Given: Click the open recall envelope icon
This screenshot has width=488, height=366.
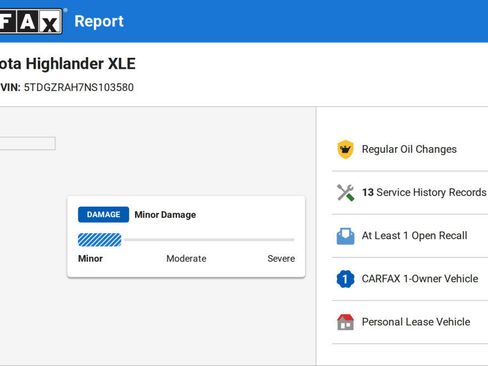Looking at the screenshot, I should [345, 236].
